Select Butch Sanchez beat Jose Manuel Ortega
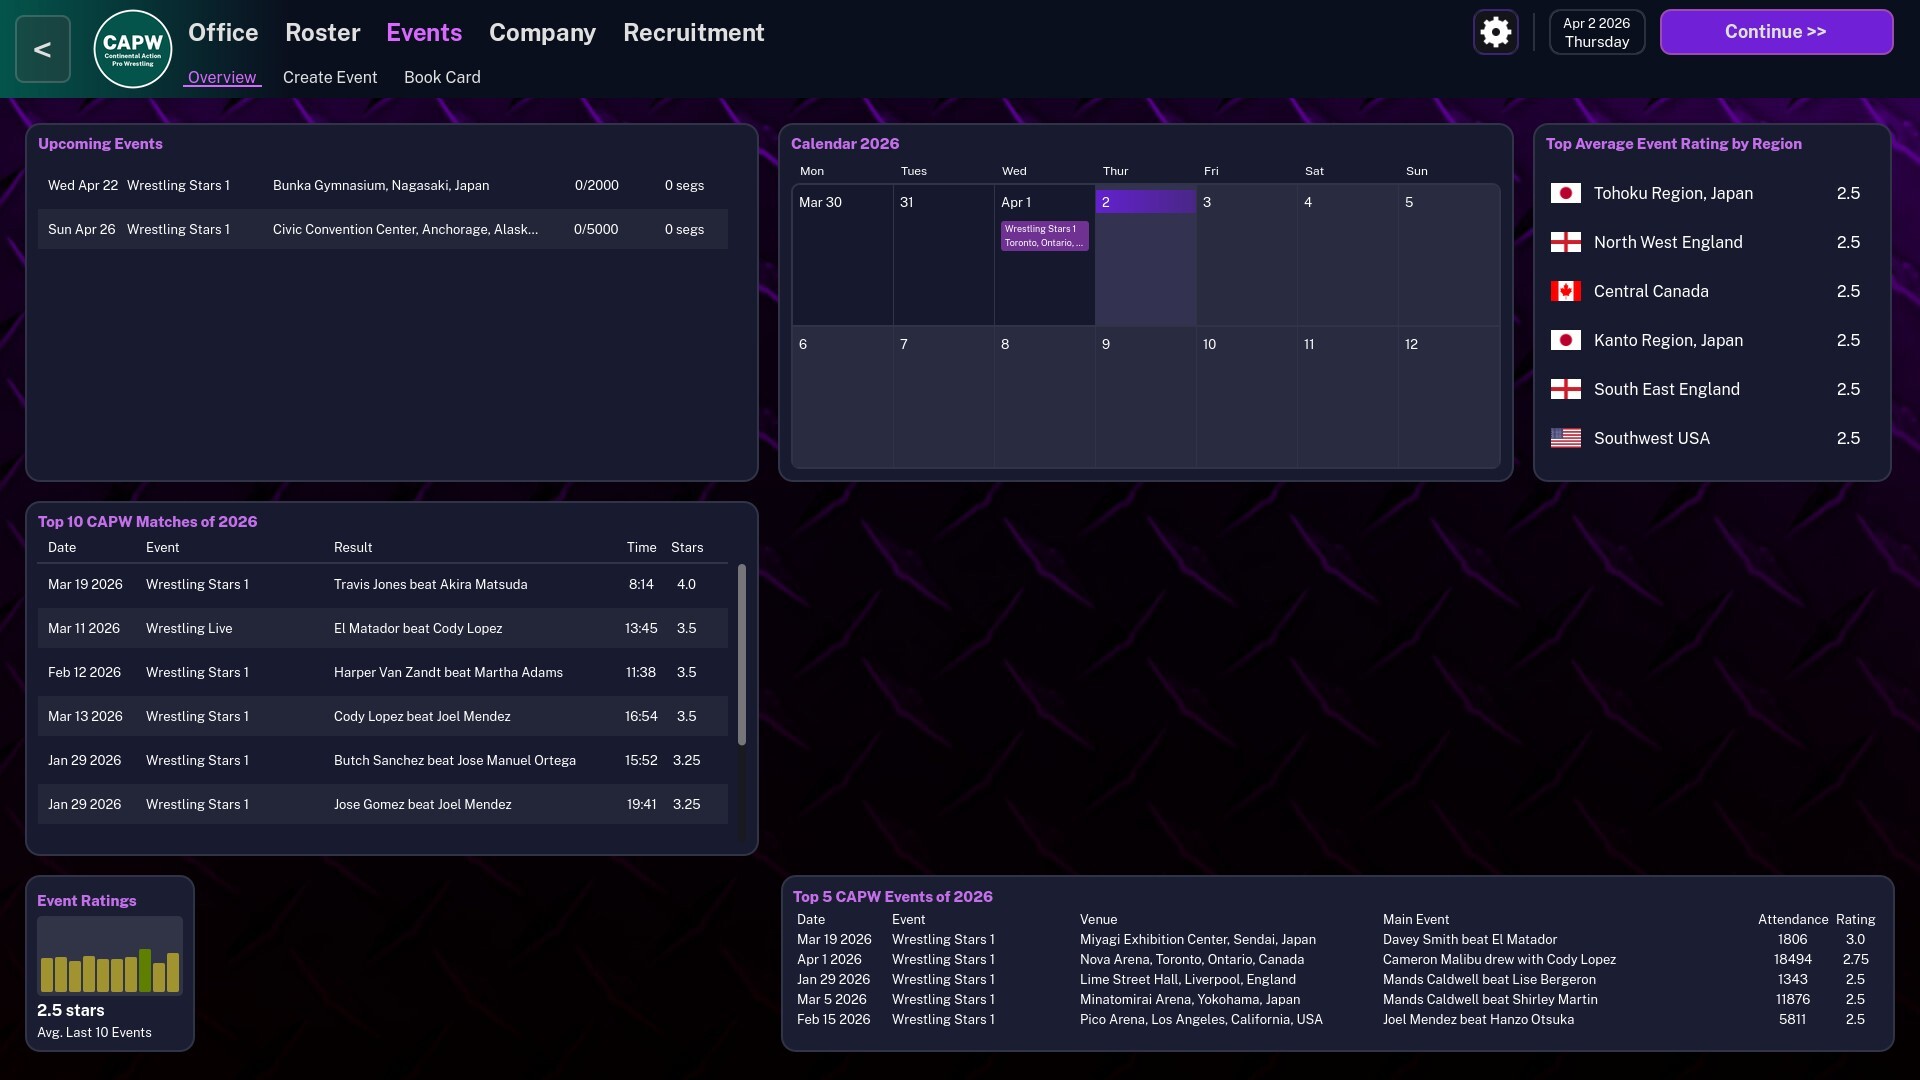Viewport: 1920px width, 1080px height. (383, 760)
